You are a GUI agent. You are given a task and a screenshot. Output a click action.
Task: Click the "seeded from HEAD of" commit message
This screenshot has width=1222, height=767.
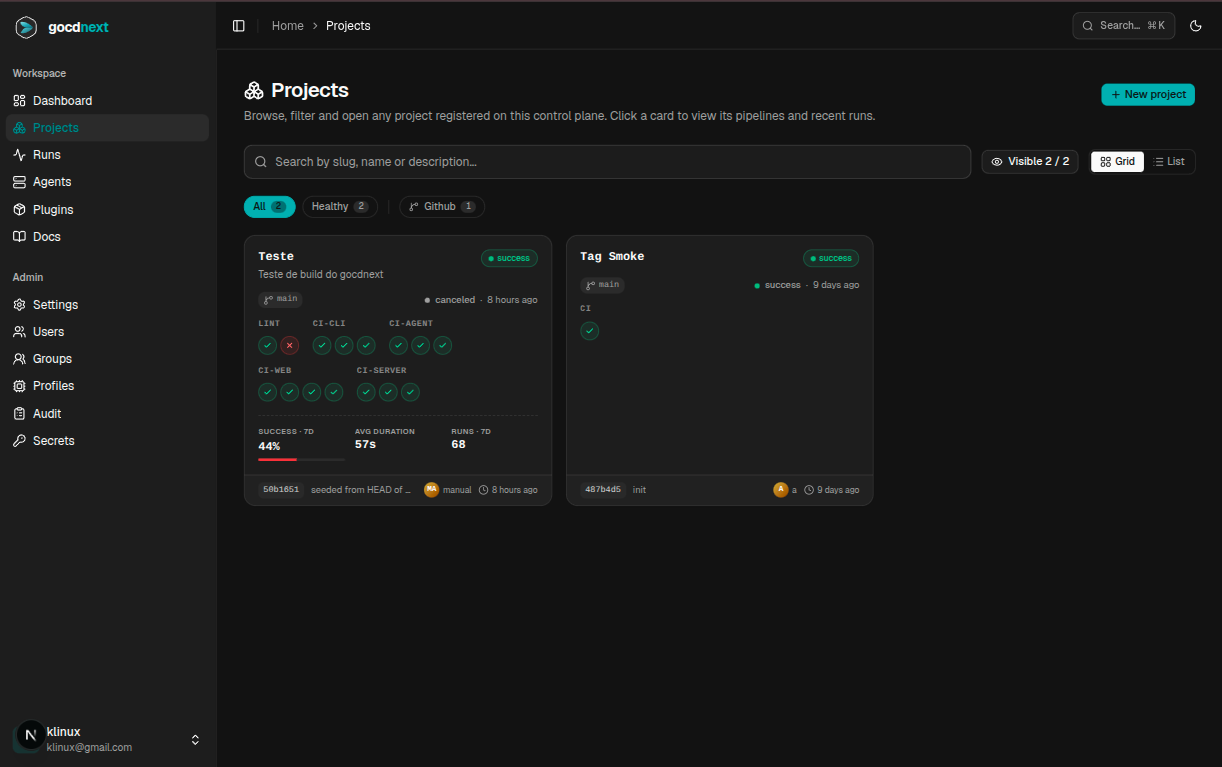coord(361,490)
